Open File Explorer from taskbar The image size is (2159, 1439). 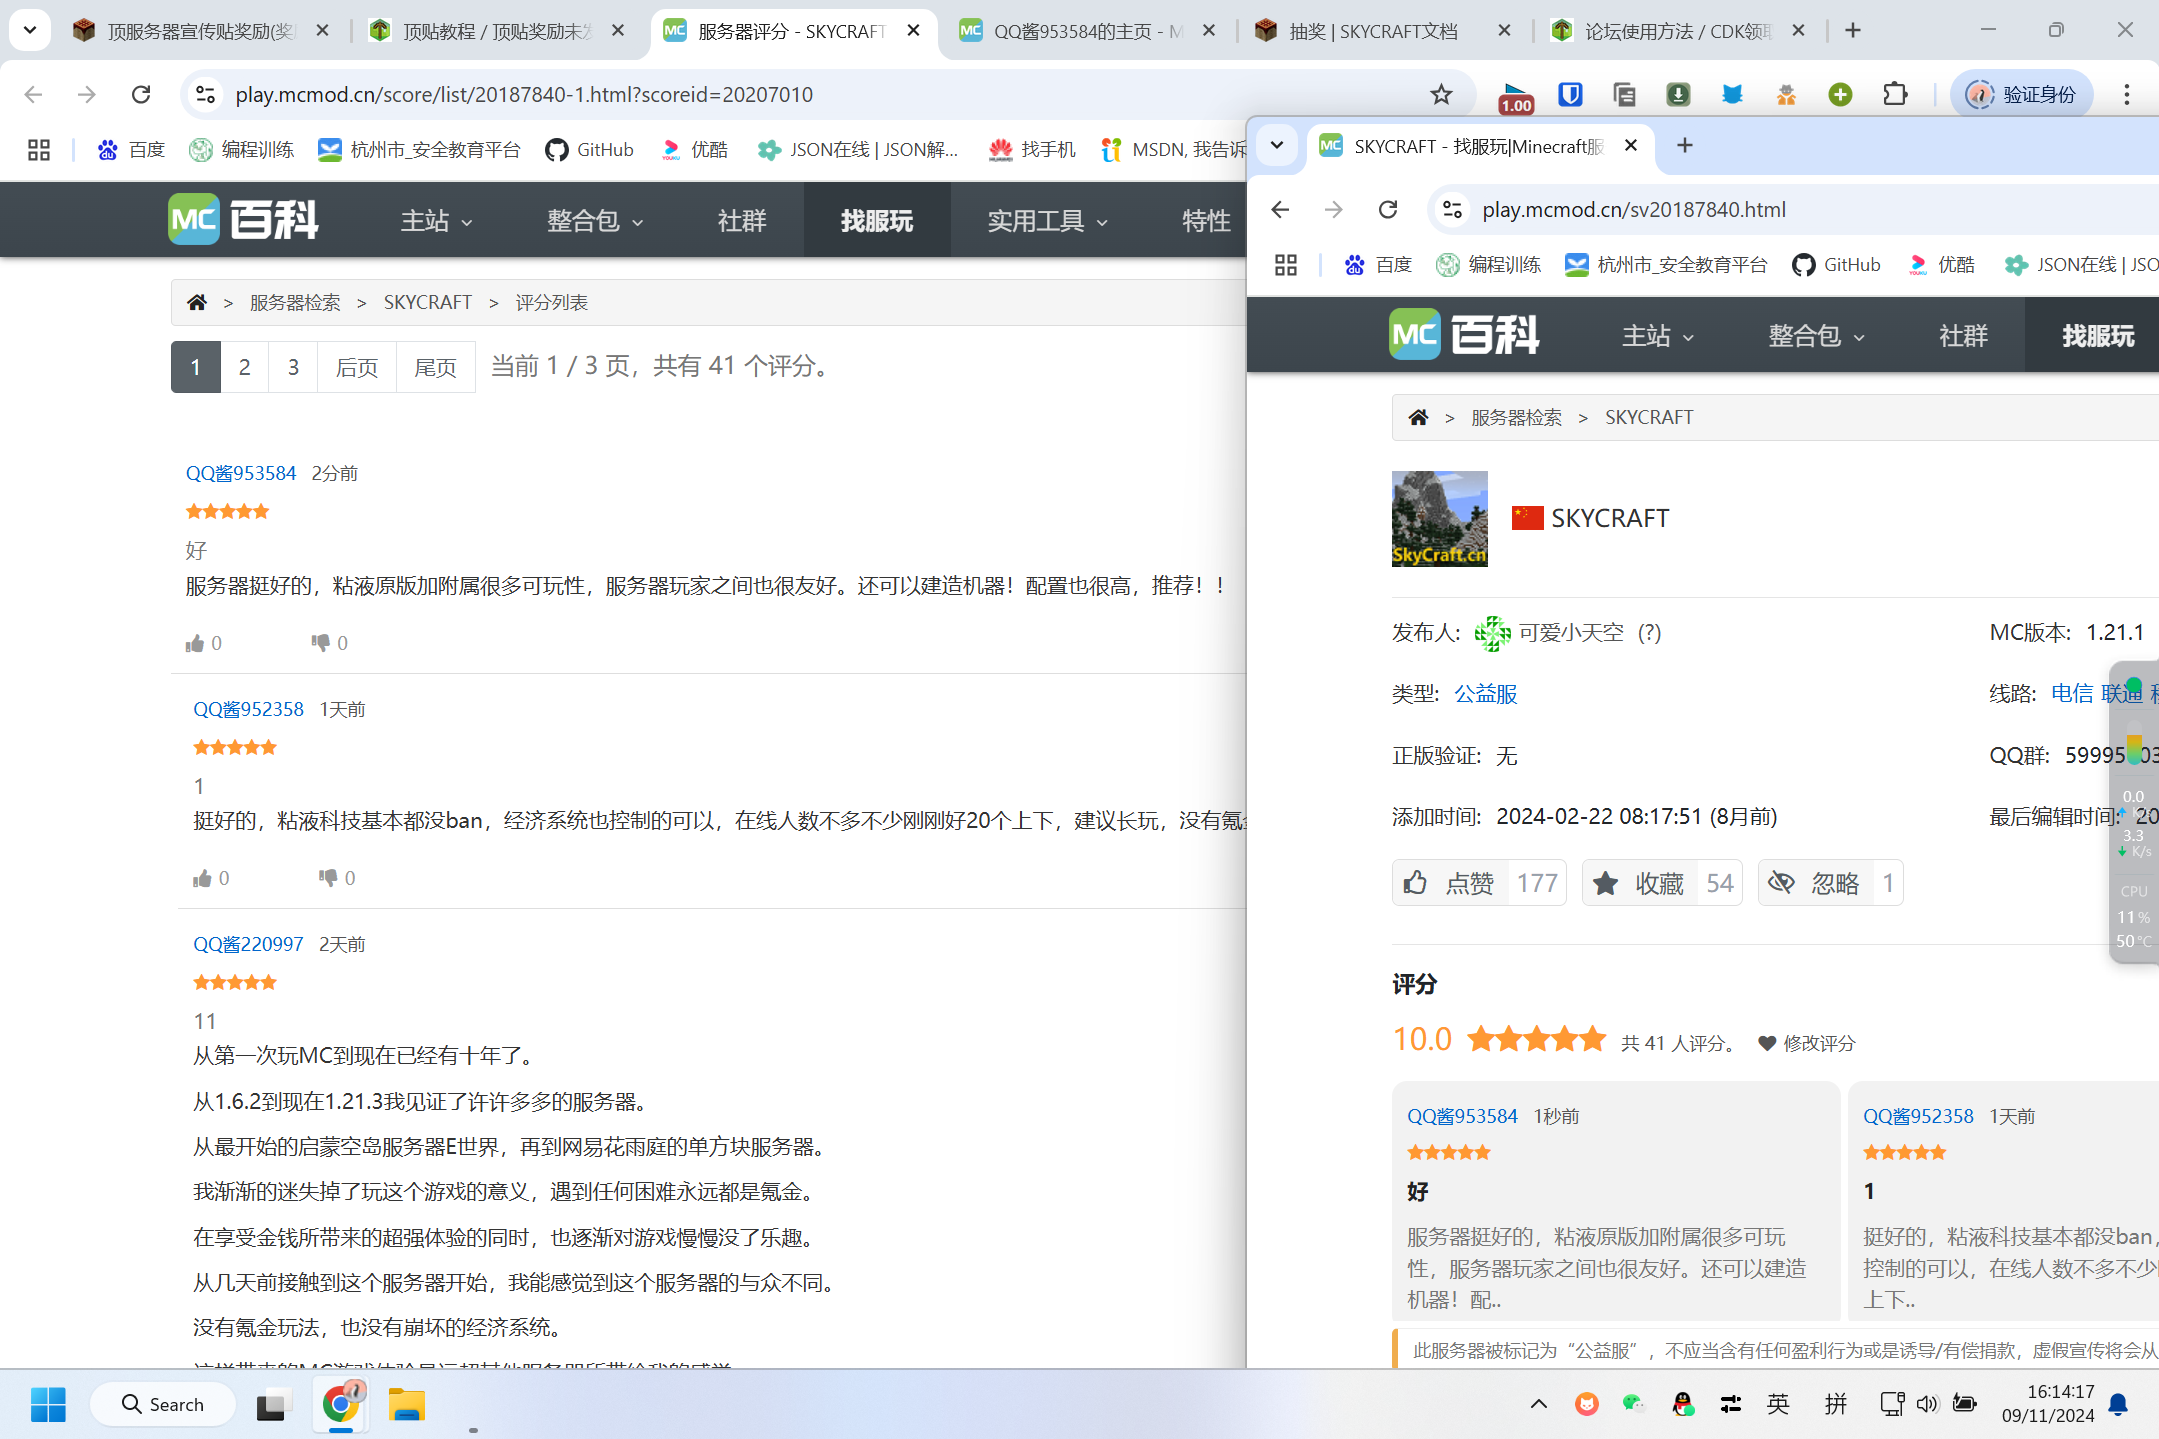click(x=407, y=1404)
